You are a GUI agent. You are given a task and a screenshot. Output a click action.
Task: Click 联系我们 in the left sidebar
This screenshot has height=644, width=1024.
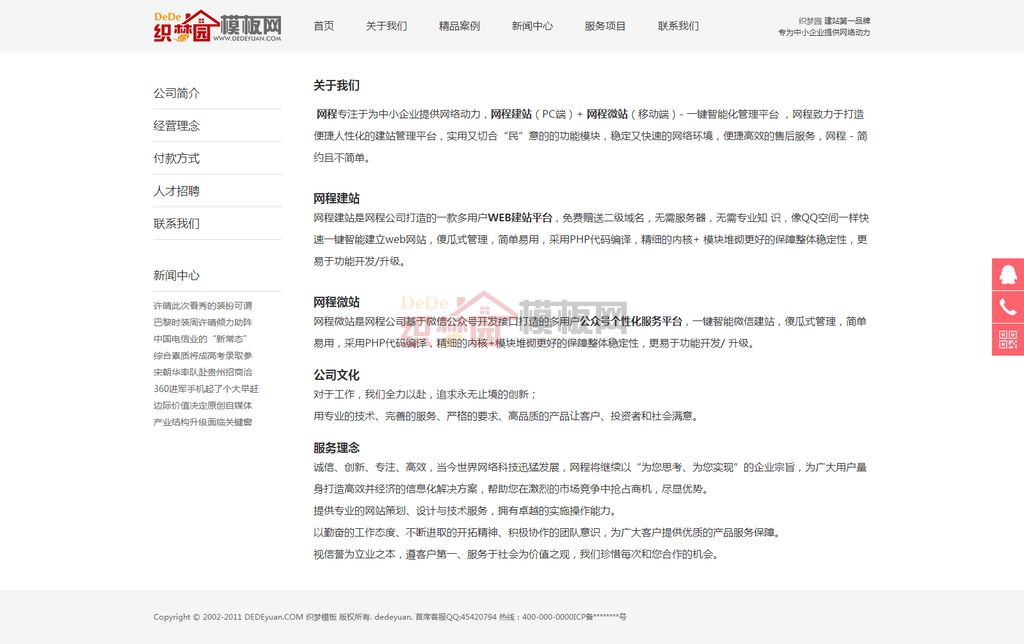click(x=176, y=224)
